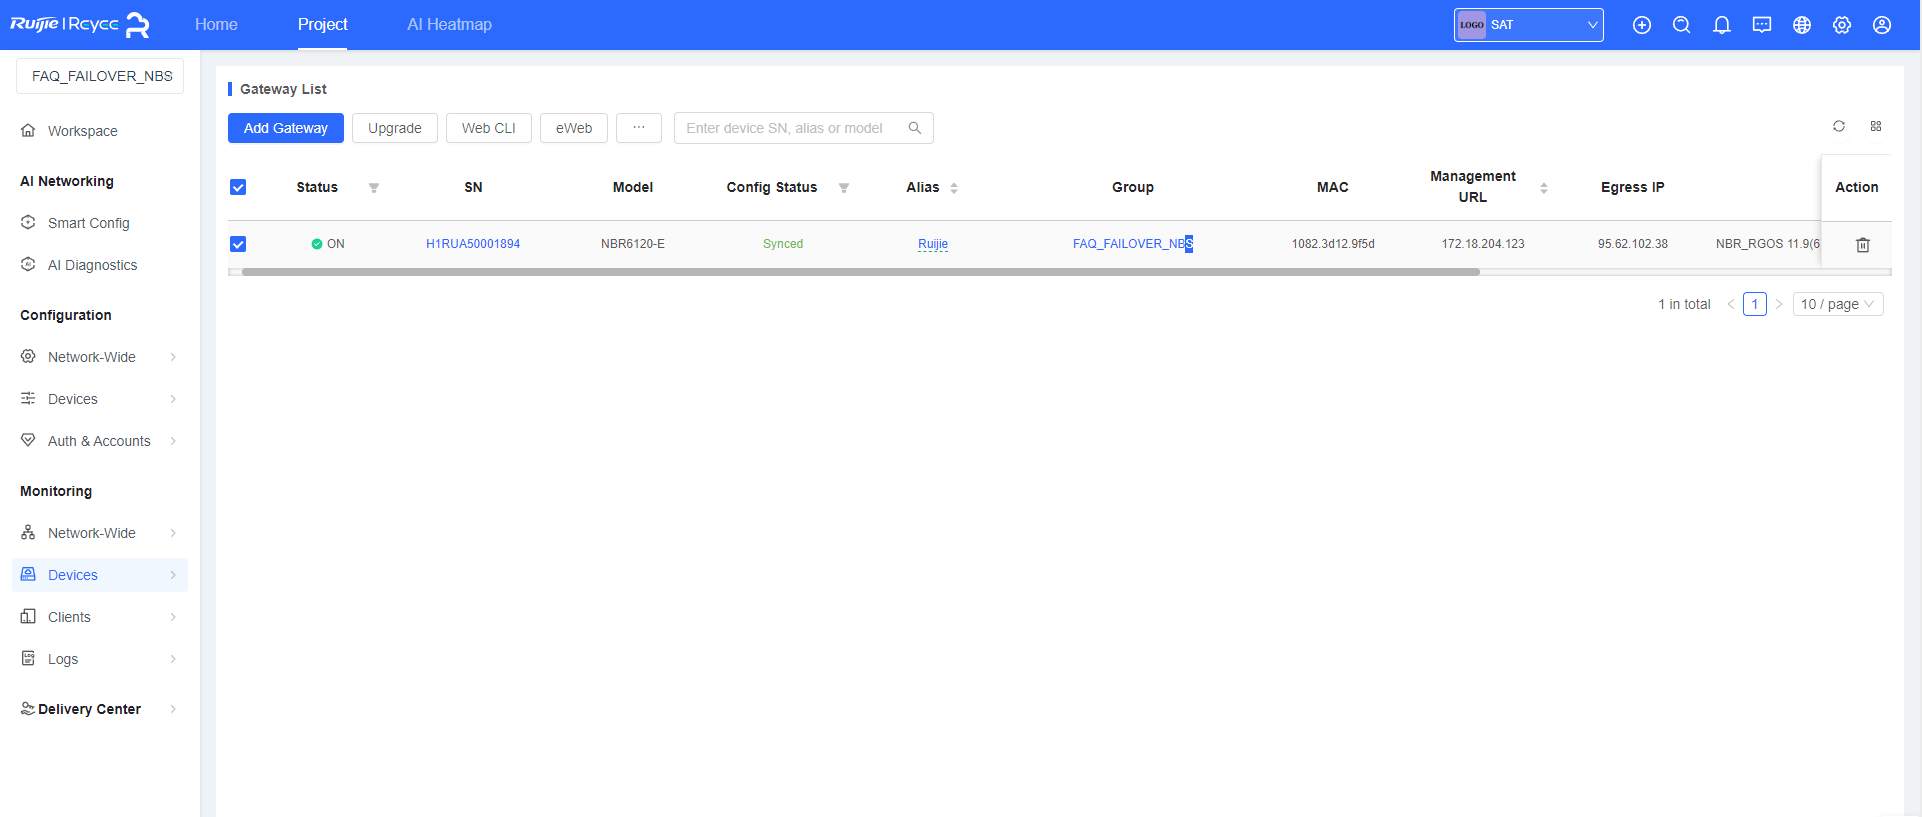Expand Delivery Center menu
1922x817 pixels.
[x=100, y=709]
